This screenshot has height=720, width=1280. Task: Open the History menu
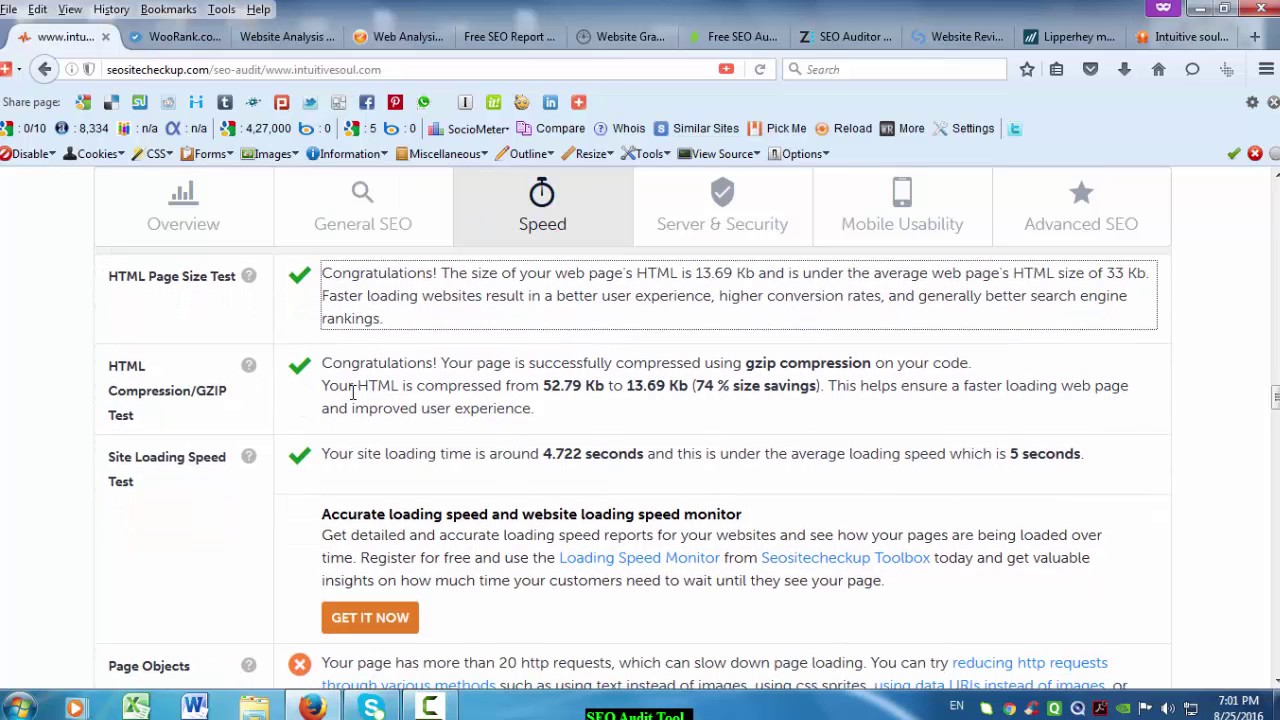pyautogui.click(x=111, y=9)
